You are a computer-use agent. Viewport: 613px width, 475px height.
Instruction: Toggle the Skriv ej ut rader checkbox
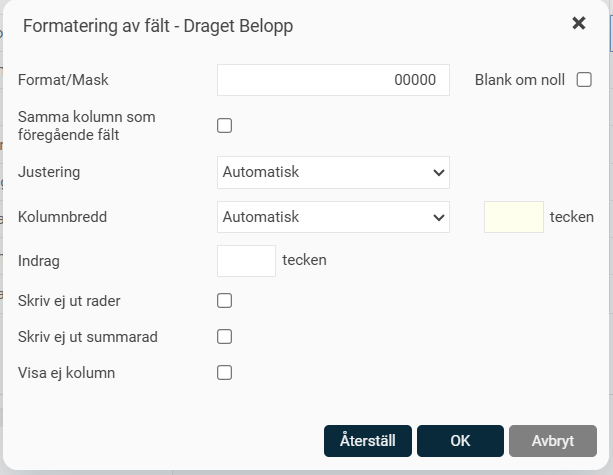tap(225, 301)
